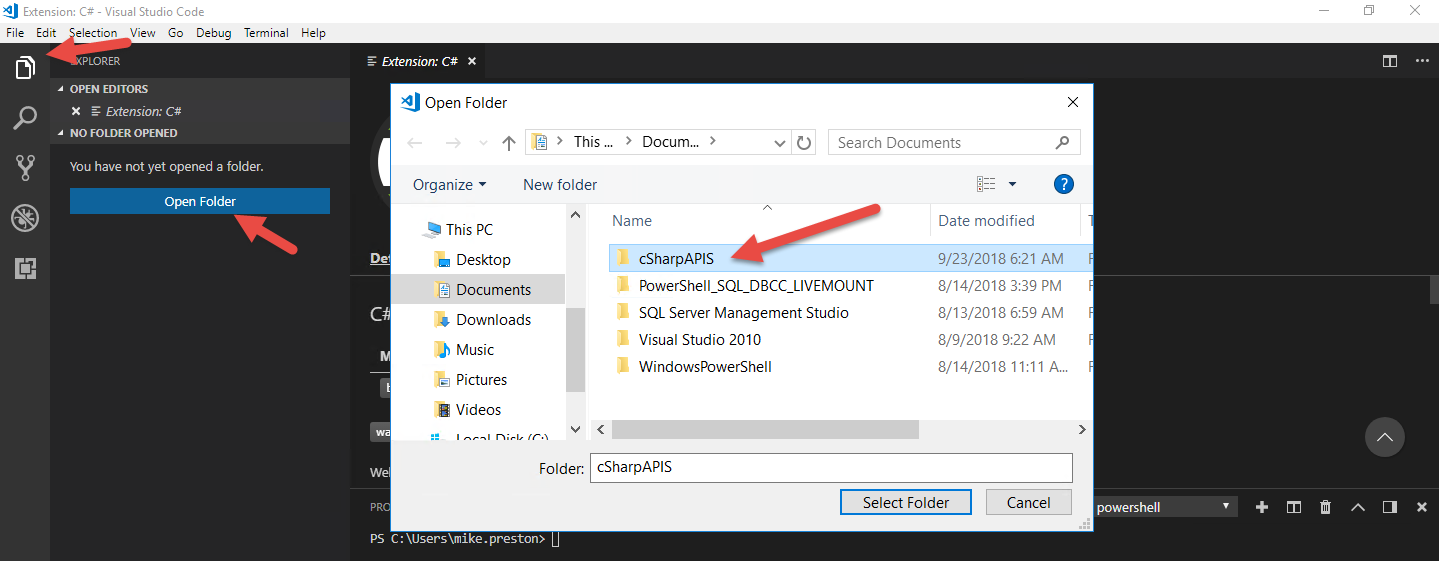Open the view options dropdown arrow

(x=1012, y=184)
